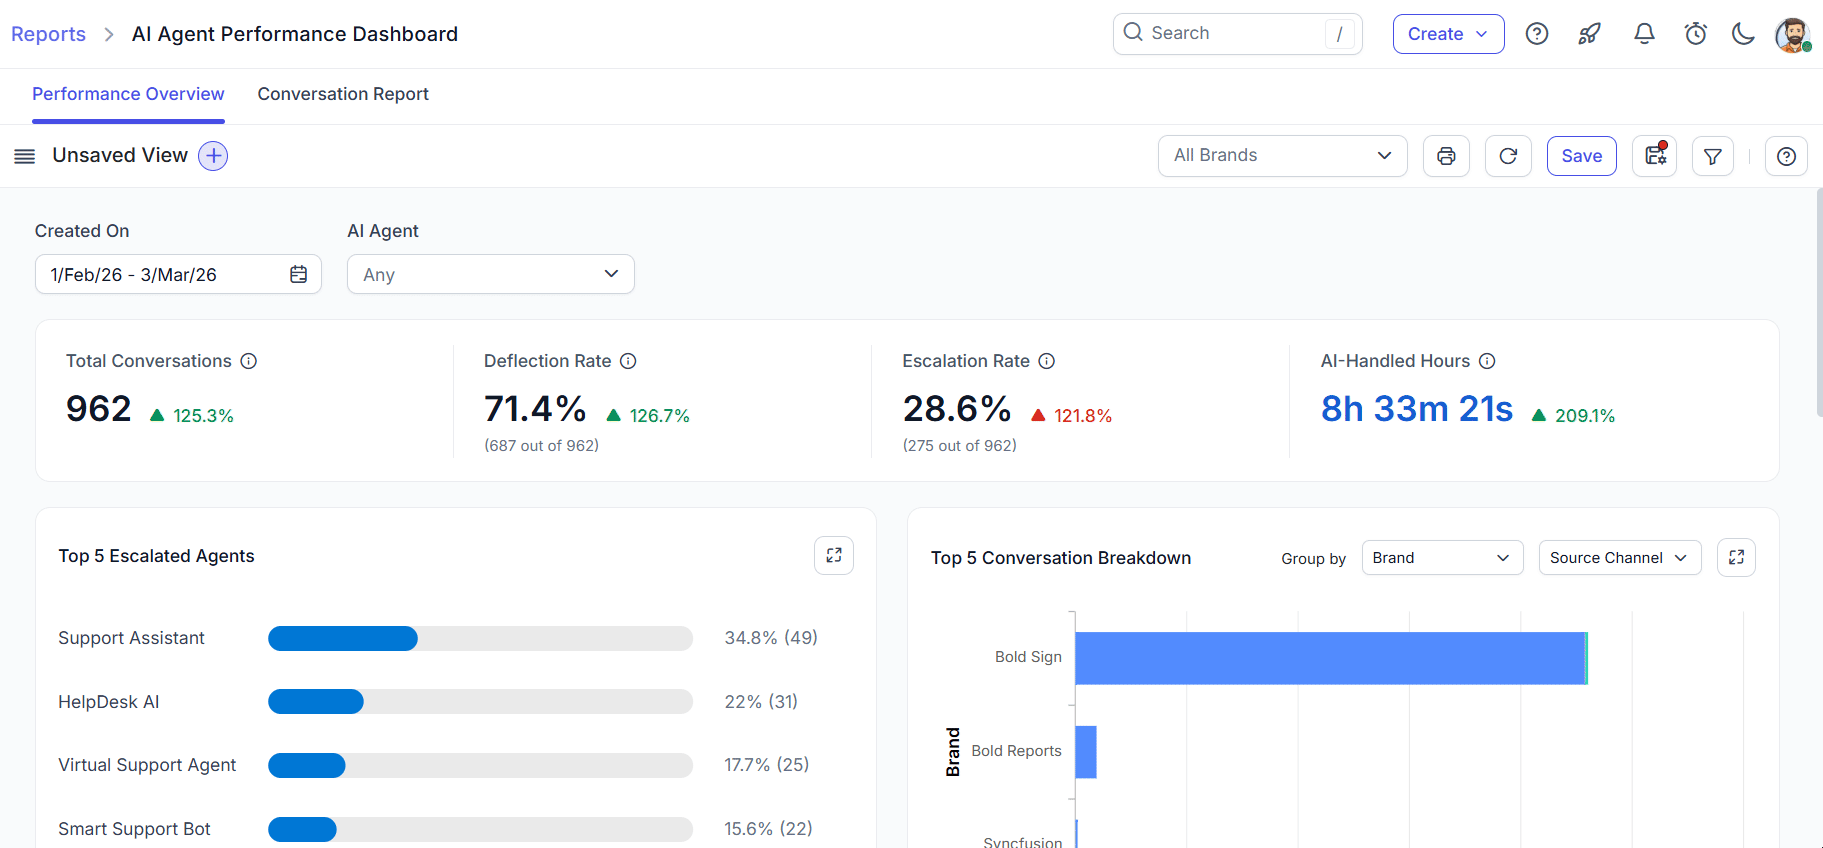The image size is (1823, 848).
Task: Click the search magnifier icon
Action: [1133, 32]
